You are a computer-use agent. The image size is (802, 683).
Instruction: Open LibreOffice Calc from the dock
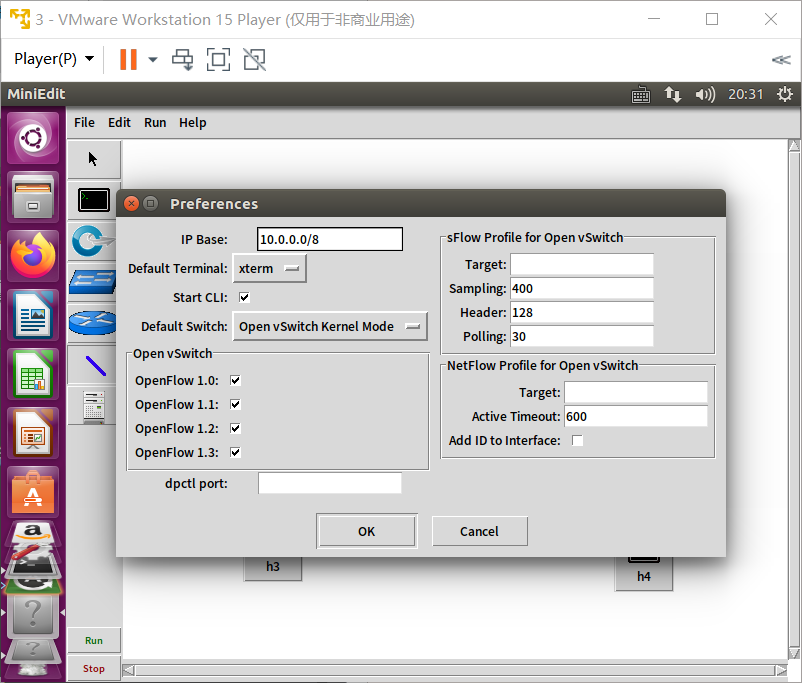tap(33, 374)
